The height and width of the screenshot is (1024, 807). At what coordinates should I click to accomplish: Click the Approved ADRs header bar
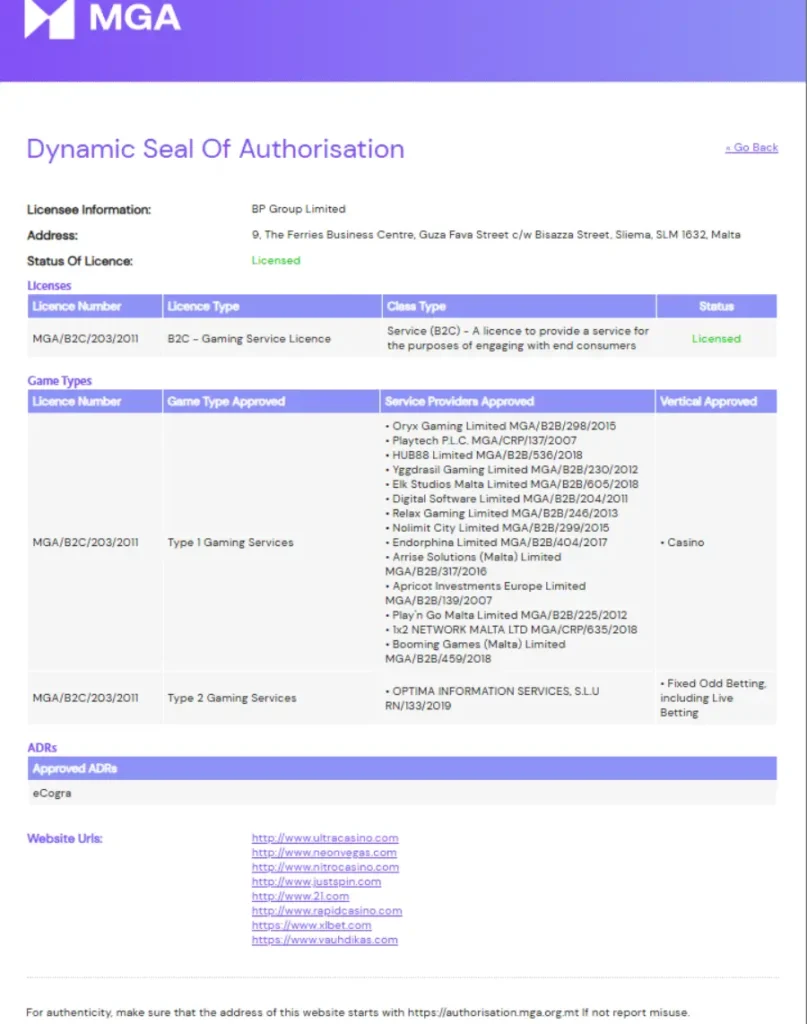(x=401, y=769)
